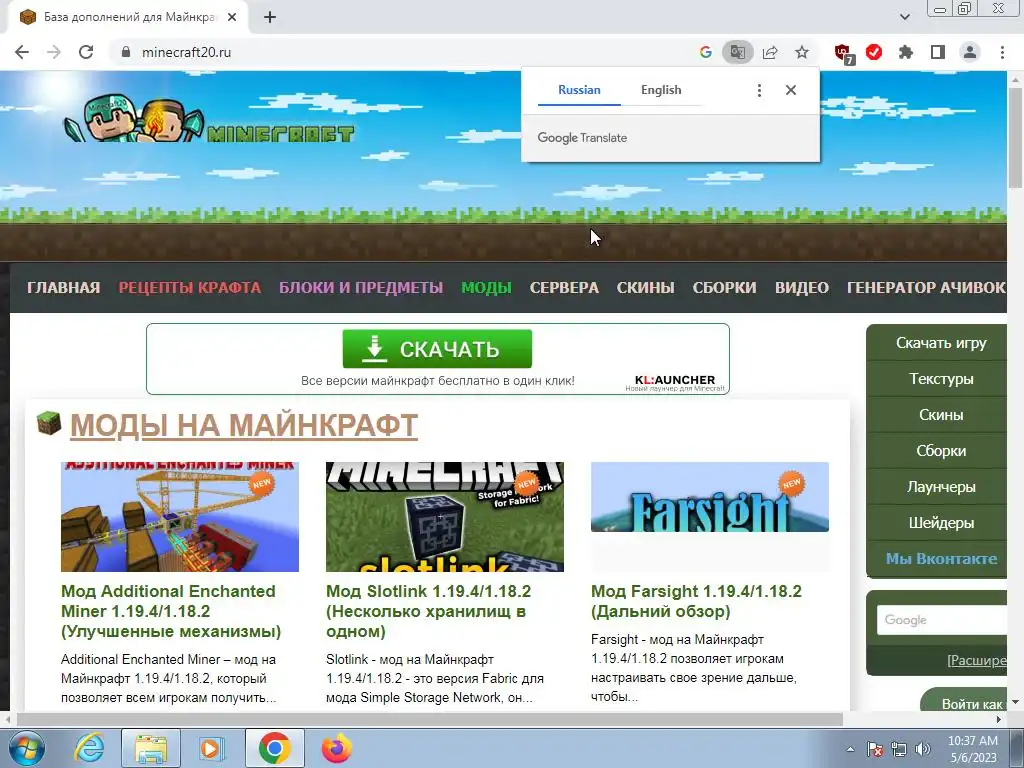Open Мод Farsight 1.19.4/1.18.2 title link
This screenshot has height=768, width=1024.
pyautogui.click(x=696, y=601)
